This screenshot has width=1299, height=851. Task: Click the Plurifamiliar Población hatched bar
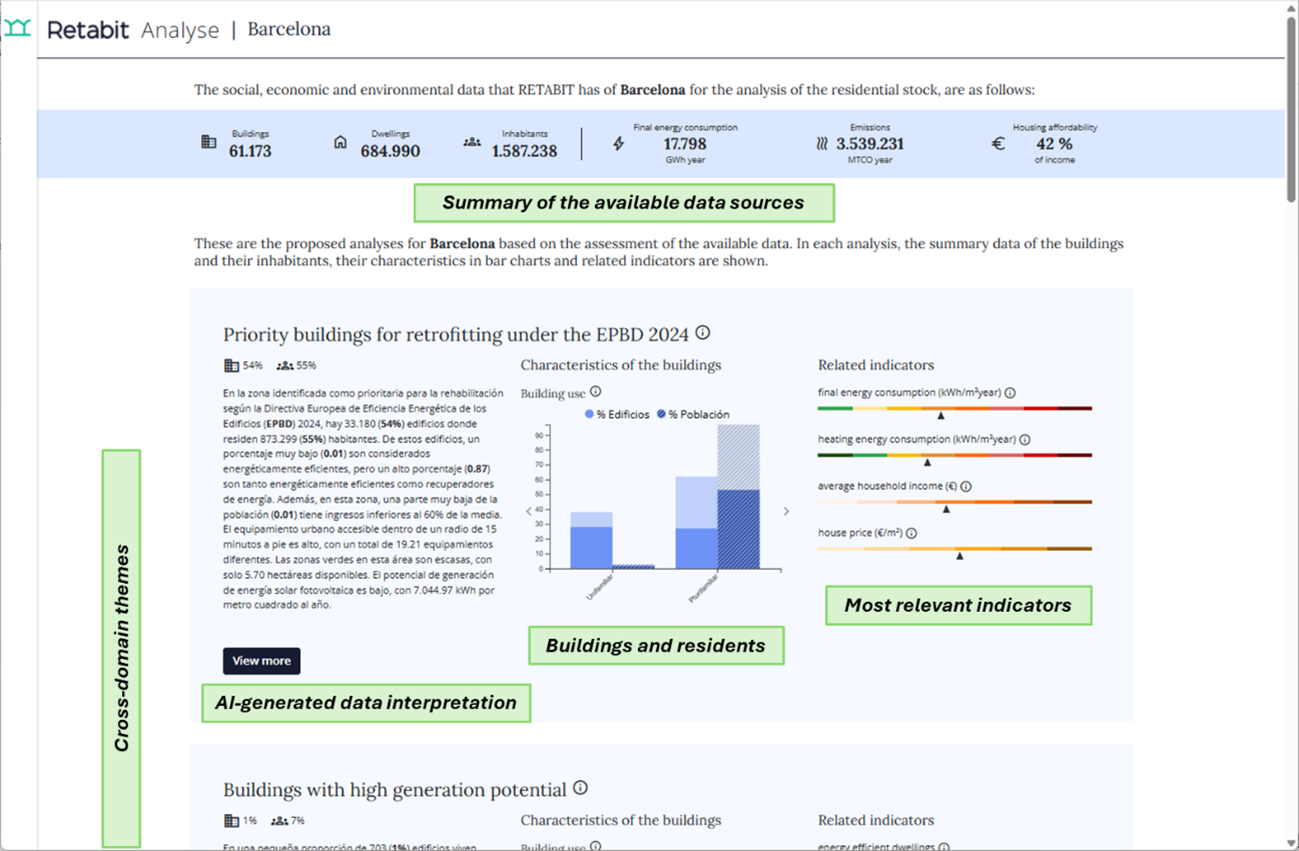pyautogui.click(x=738, y=497)
